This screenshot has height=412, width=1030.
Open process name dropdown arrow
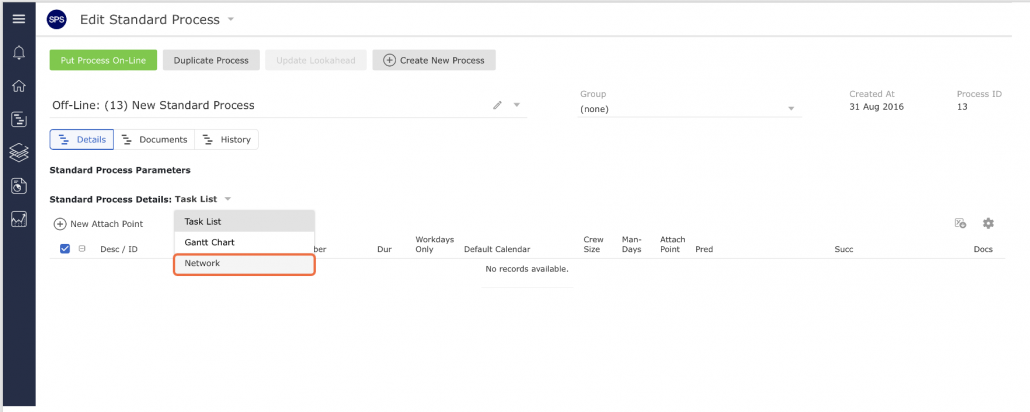[x=517, y=105]
